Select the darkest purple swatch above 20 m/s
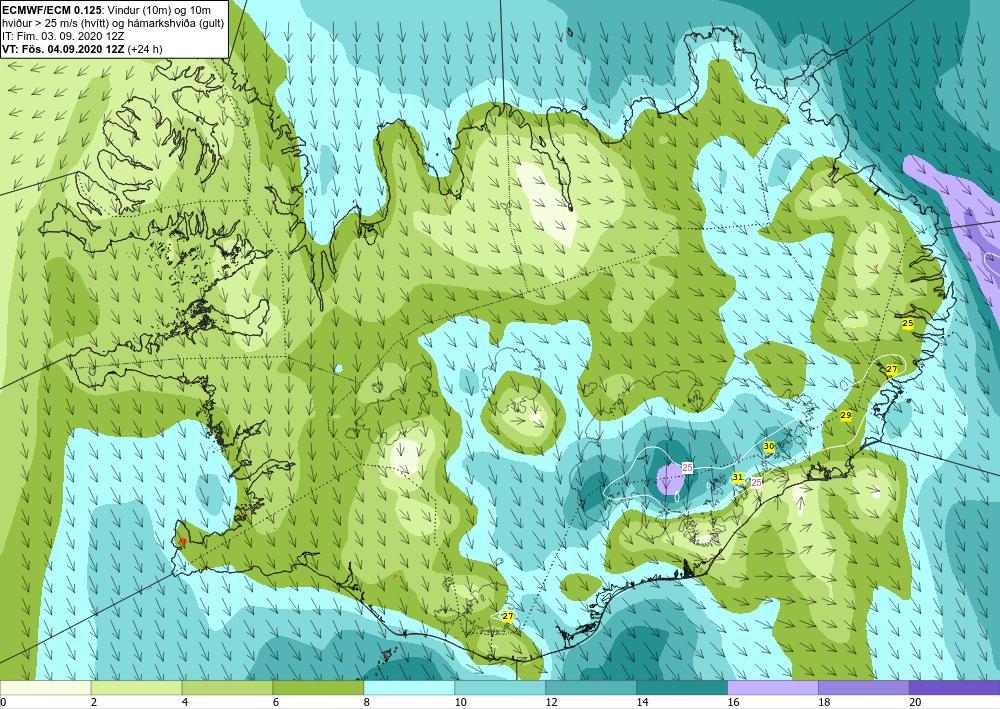This screenshot has height=709, width=1000. [955, 687]
